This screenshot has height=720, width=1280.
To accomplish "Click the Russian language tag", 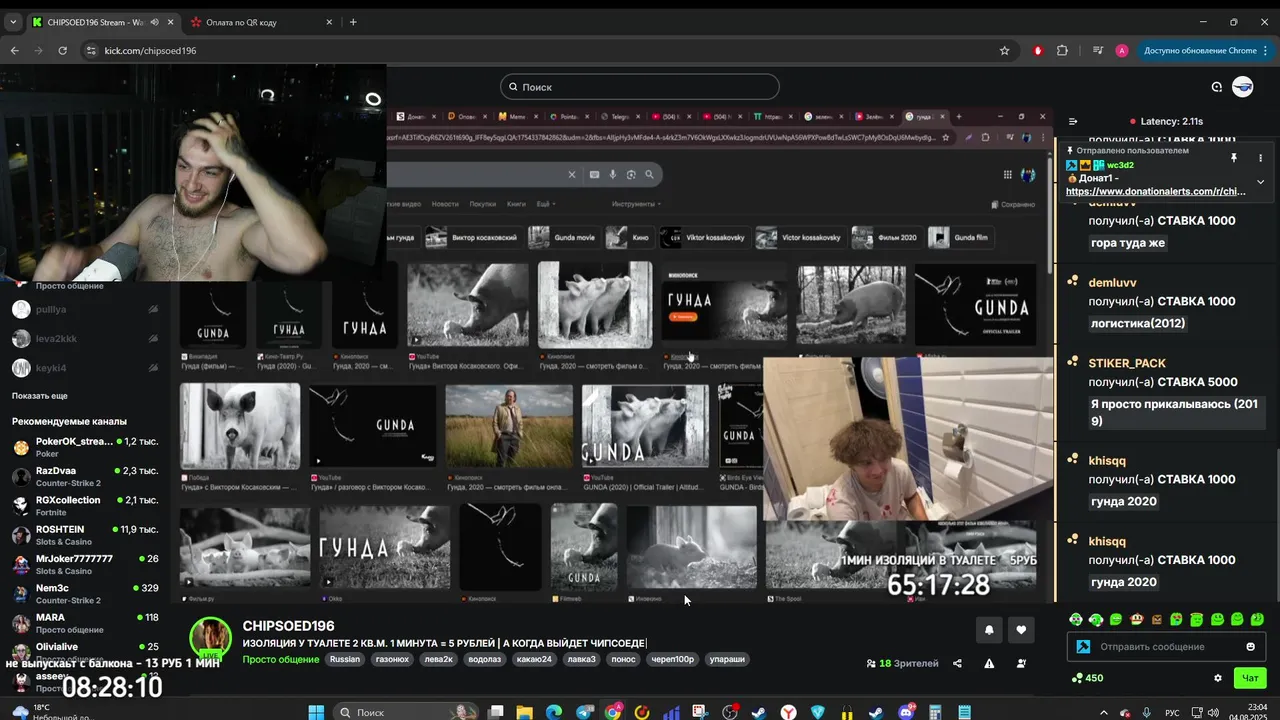I will click(x=345, y=660).
